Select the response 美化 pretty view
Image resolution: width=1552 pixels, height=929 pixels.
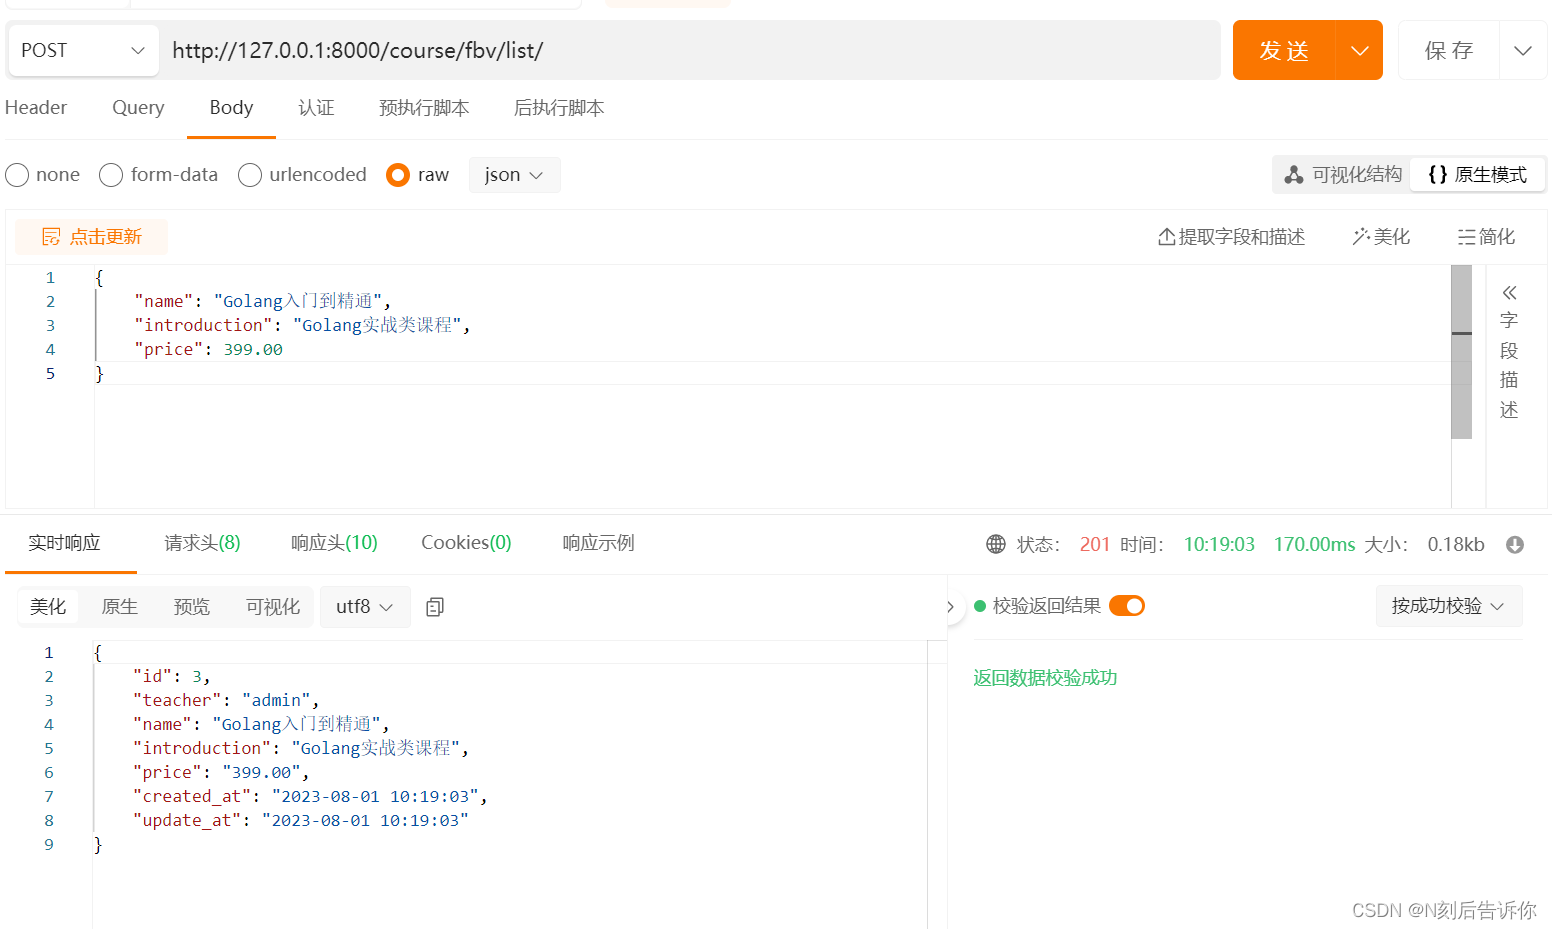pyautogui.click(x=48, y=607)
